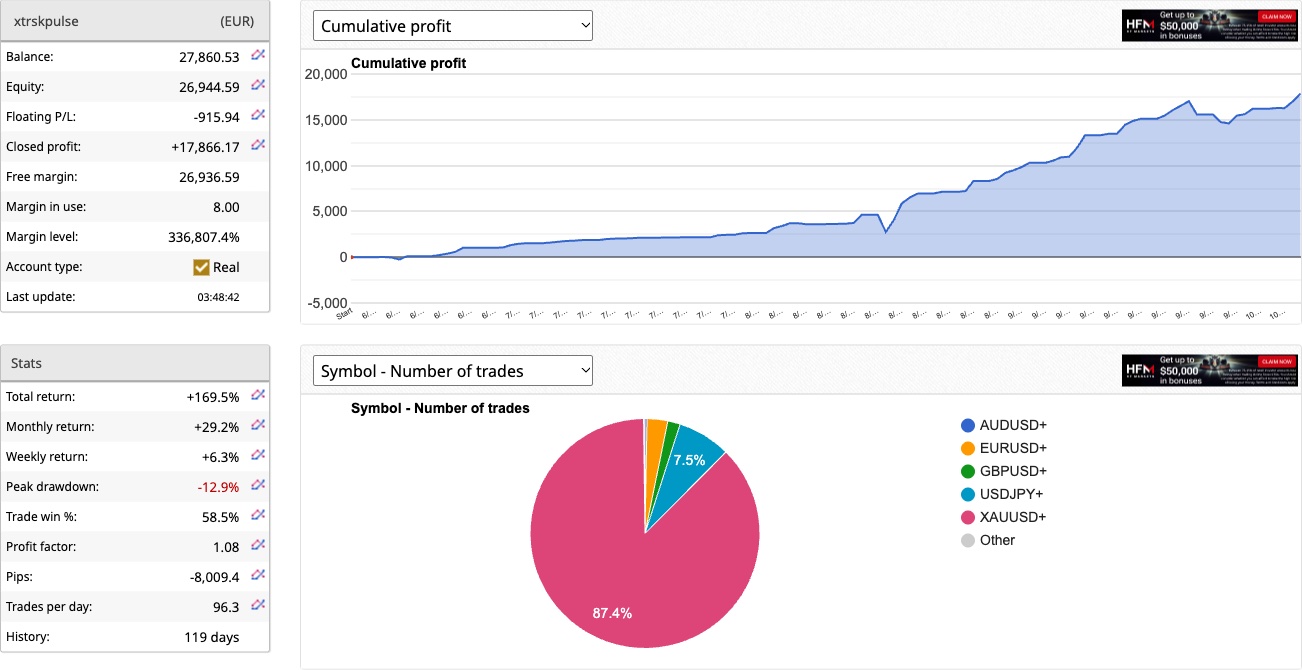1302x670 pixels.
Task: Open the chart icon beside Weekly return
Action: [258, 456]
